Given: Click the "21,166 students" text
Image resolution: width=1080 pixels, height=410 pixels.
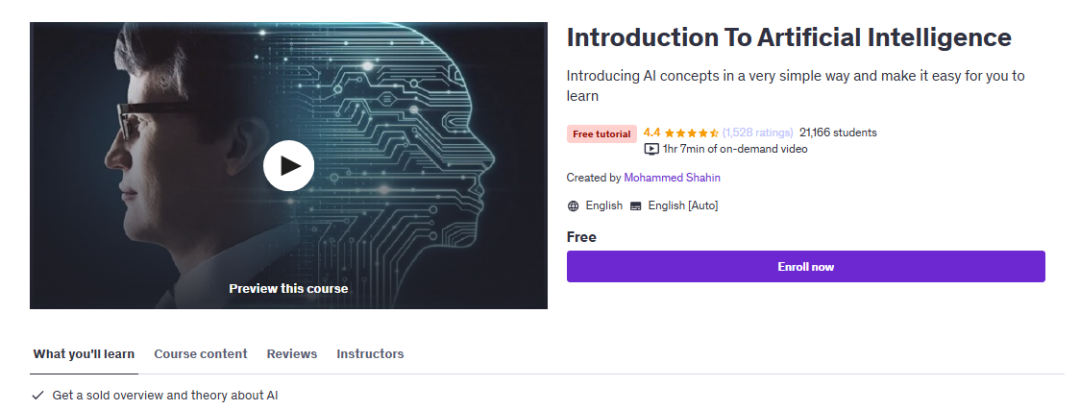Looking at the screenshot, I should (838, 132).
